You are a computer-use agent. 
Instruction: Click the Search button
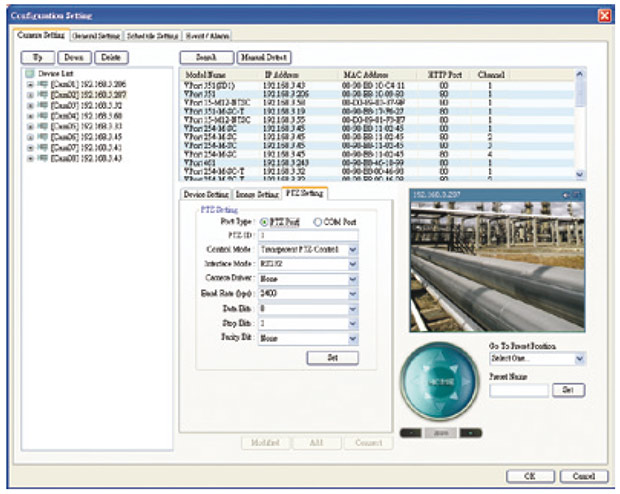pos(206,58)
